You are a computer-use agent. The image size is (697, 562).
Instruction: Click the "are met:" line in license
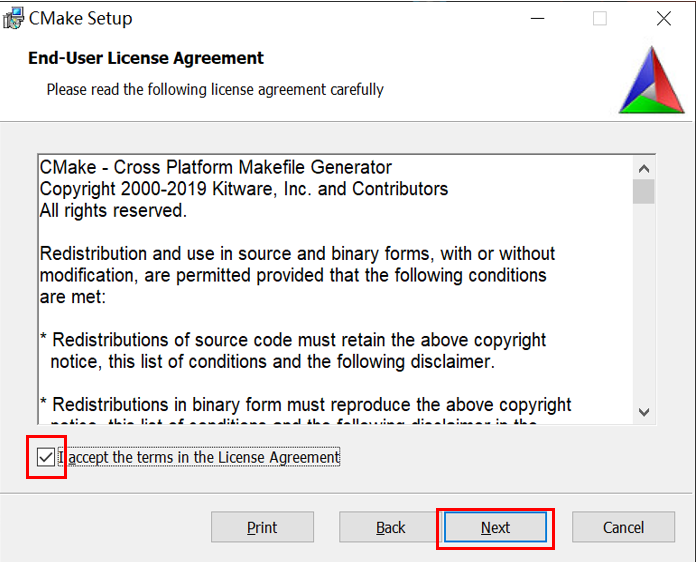73,297
